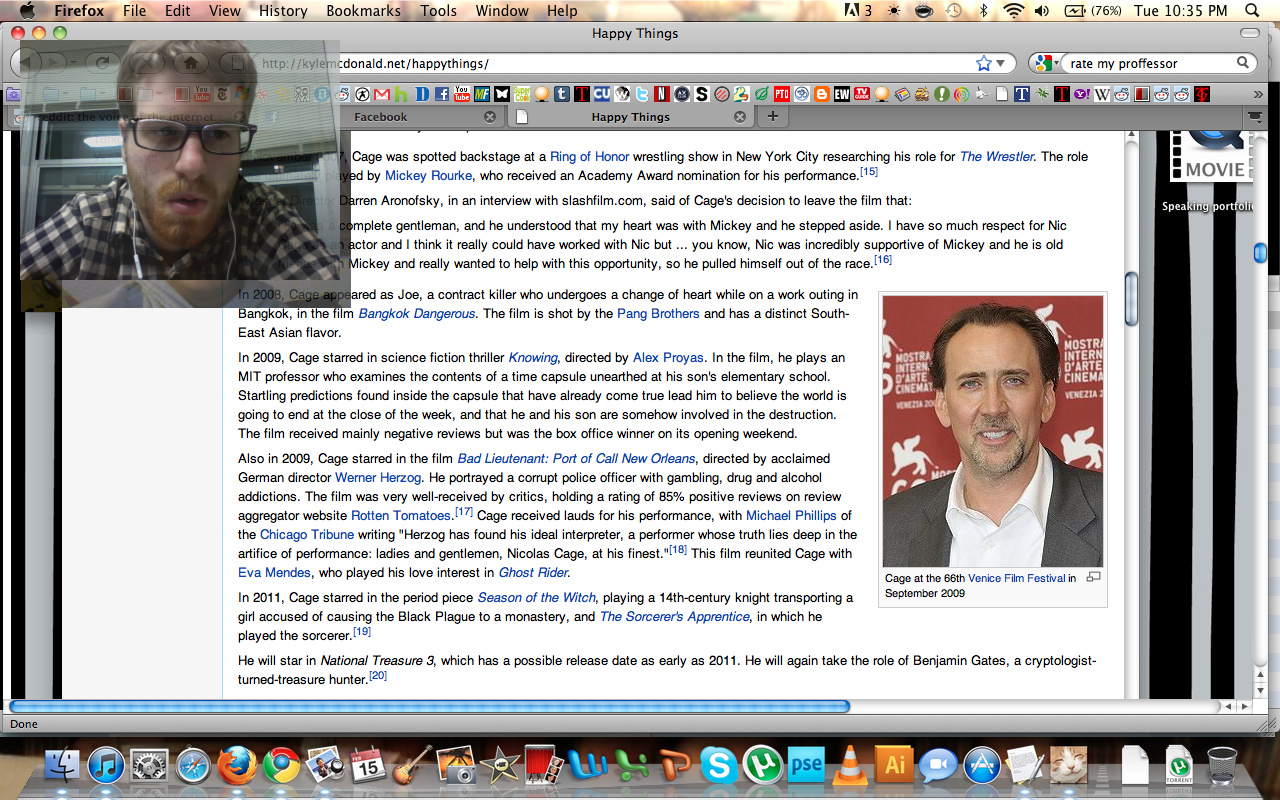The image size is (1280, 800).
Task: Launch VLC from the dock
Action: tap(851, 766)
